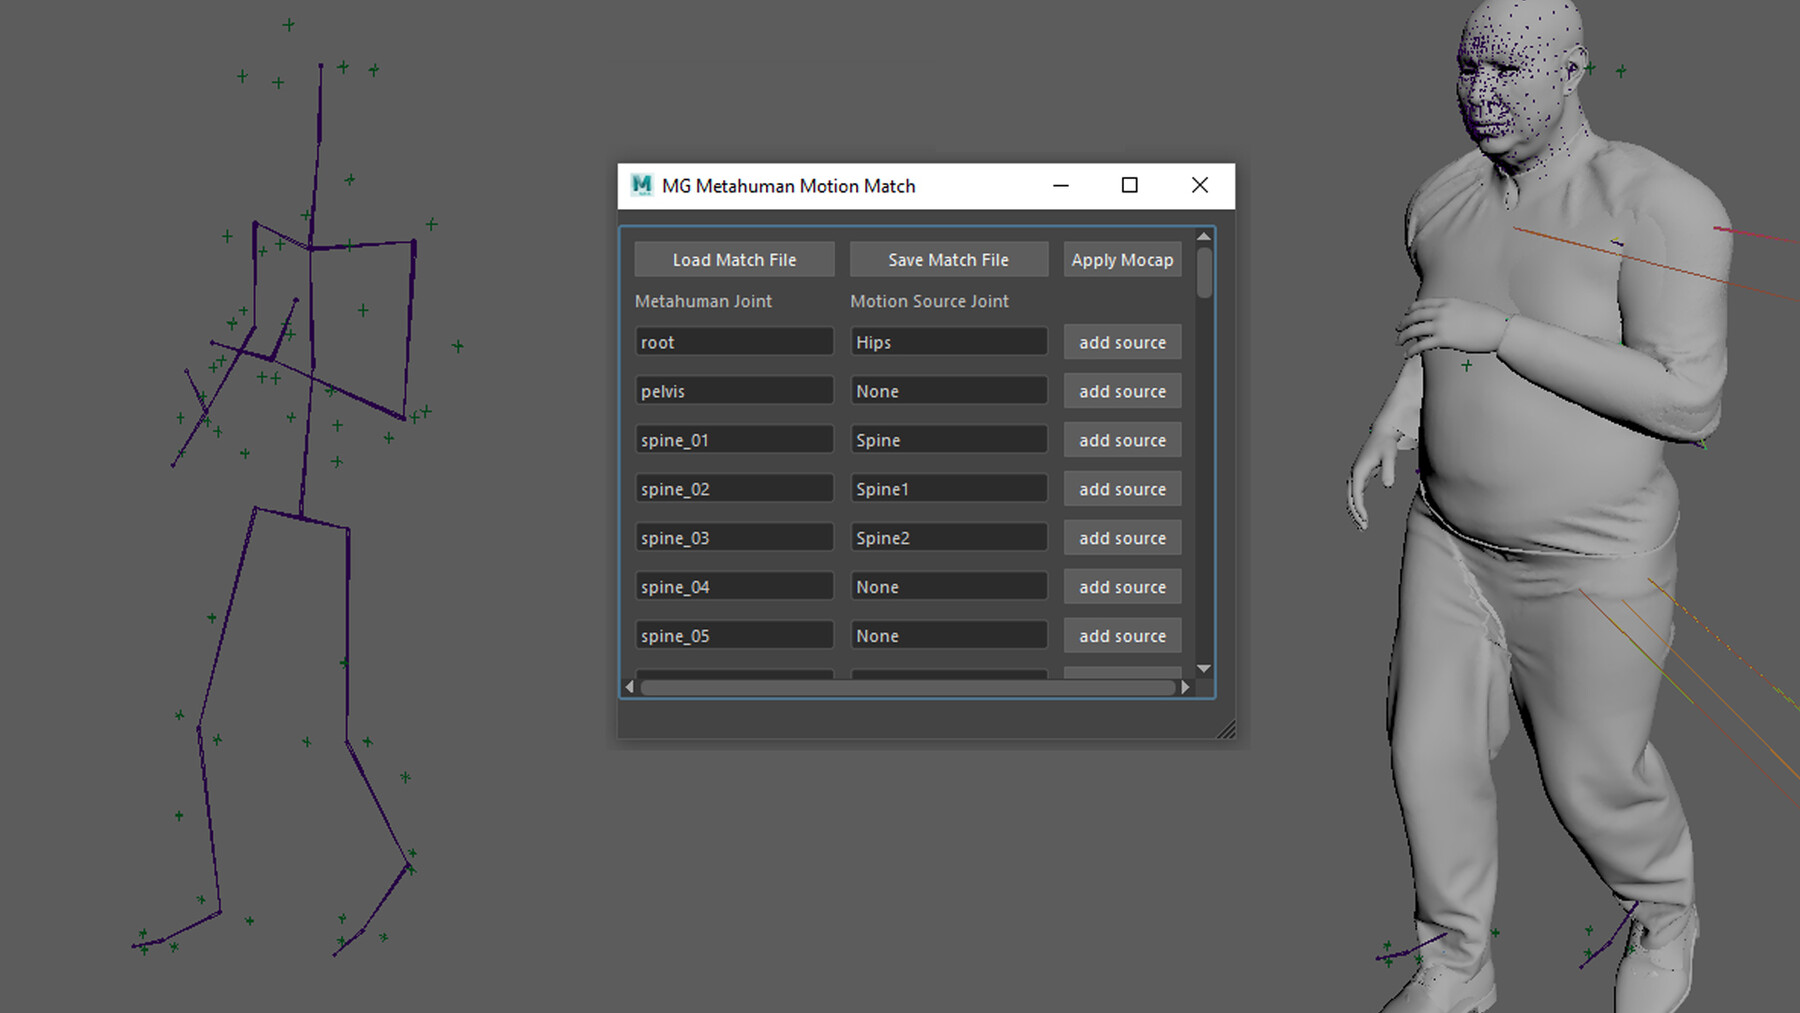Apply mocap to the Metahuman

[x=1122, y=259]
